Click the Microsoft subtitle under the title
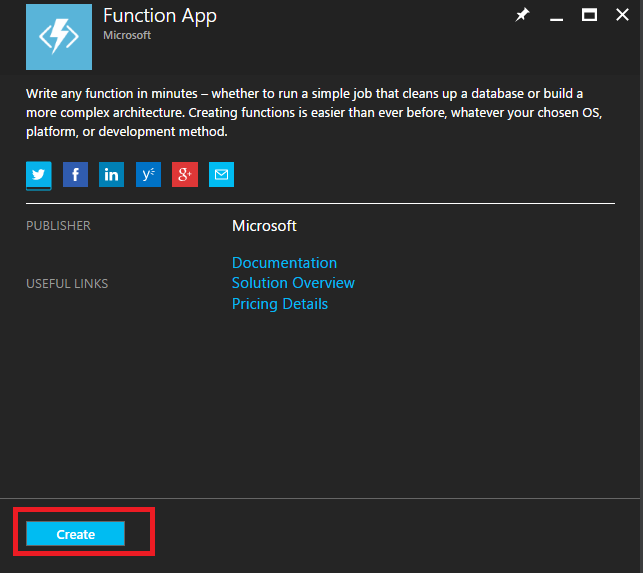 pyautogui.click(x=127, y=35)
